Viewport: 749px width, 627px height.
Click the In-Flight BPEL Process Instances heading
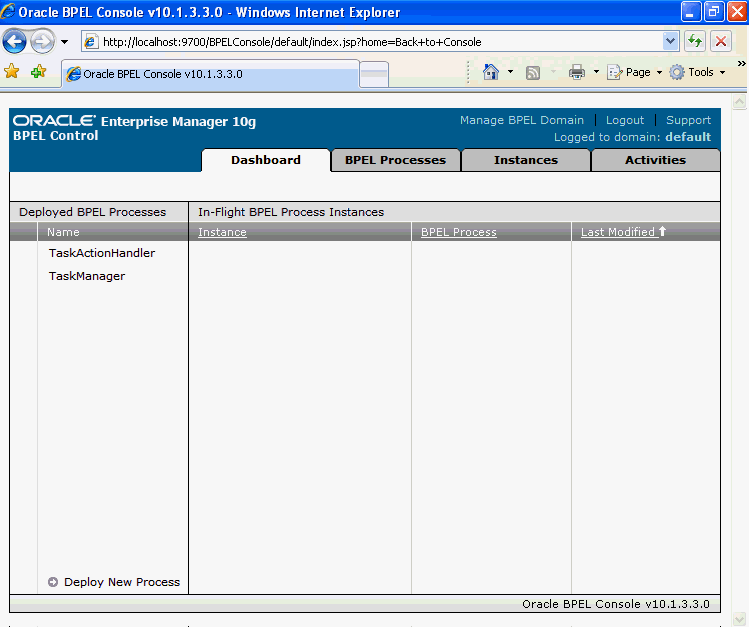click(291, 212)
